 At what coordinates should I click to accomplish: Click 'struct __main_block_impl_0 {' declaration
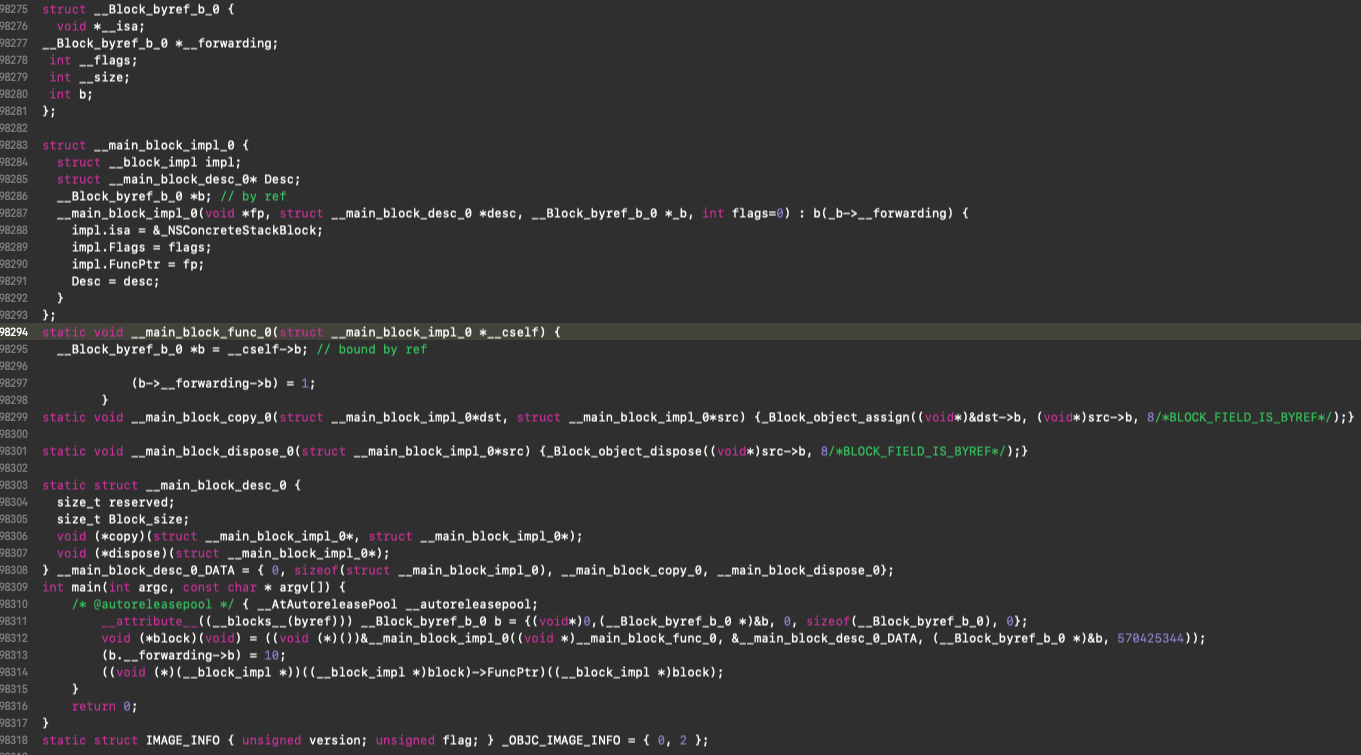(145, 145)
